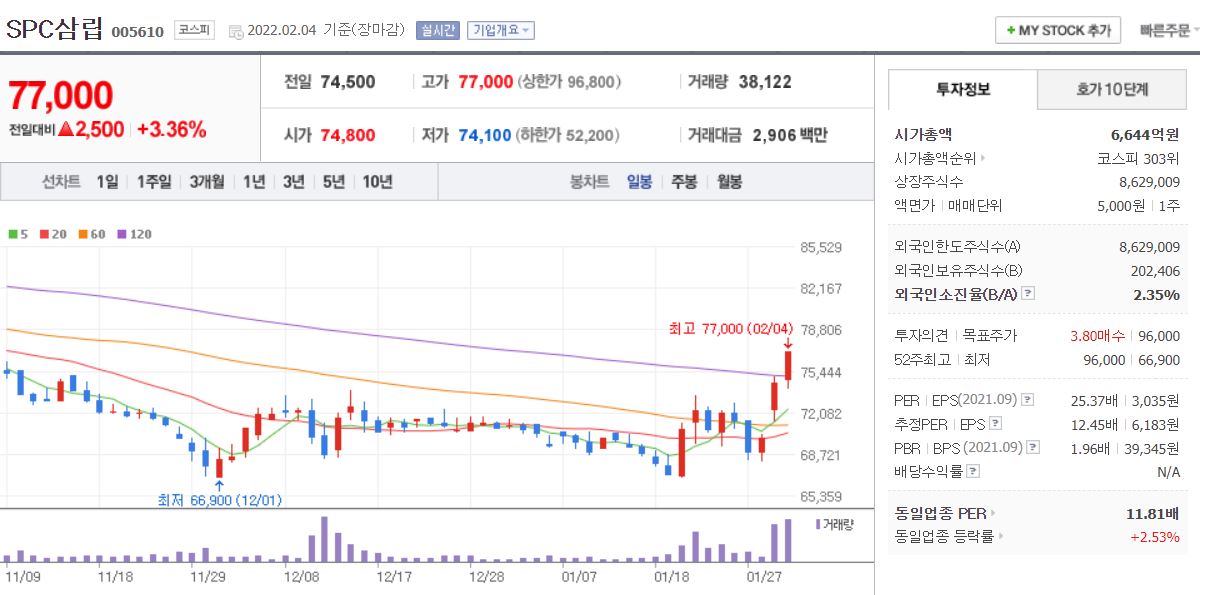Switch to the 월봉 candlestick chart
This screenshot has height=595, width=1213.
pyautogui.click(x=729, y=182)
